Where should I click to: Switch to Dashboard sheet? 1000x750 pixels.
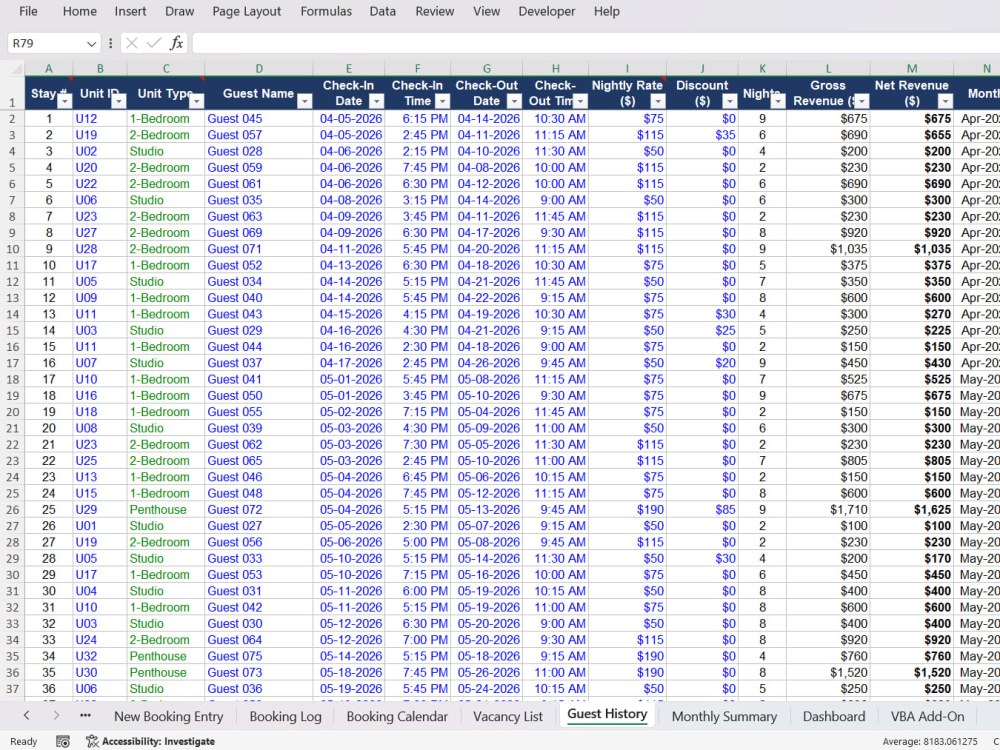coord(834,716)
